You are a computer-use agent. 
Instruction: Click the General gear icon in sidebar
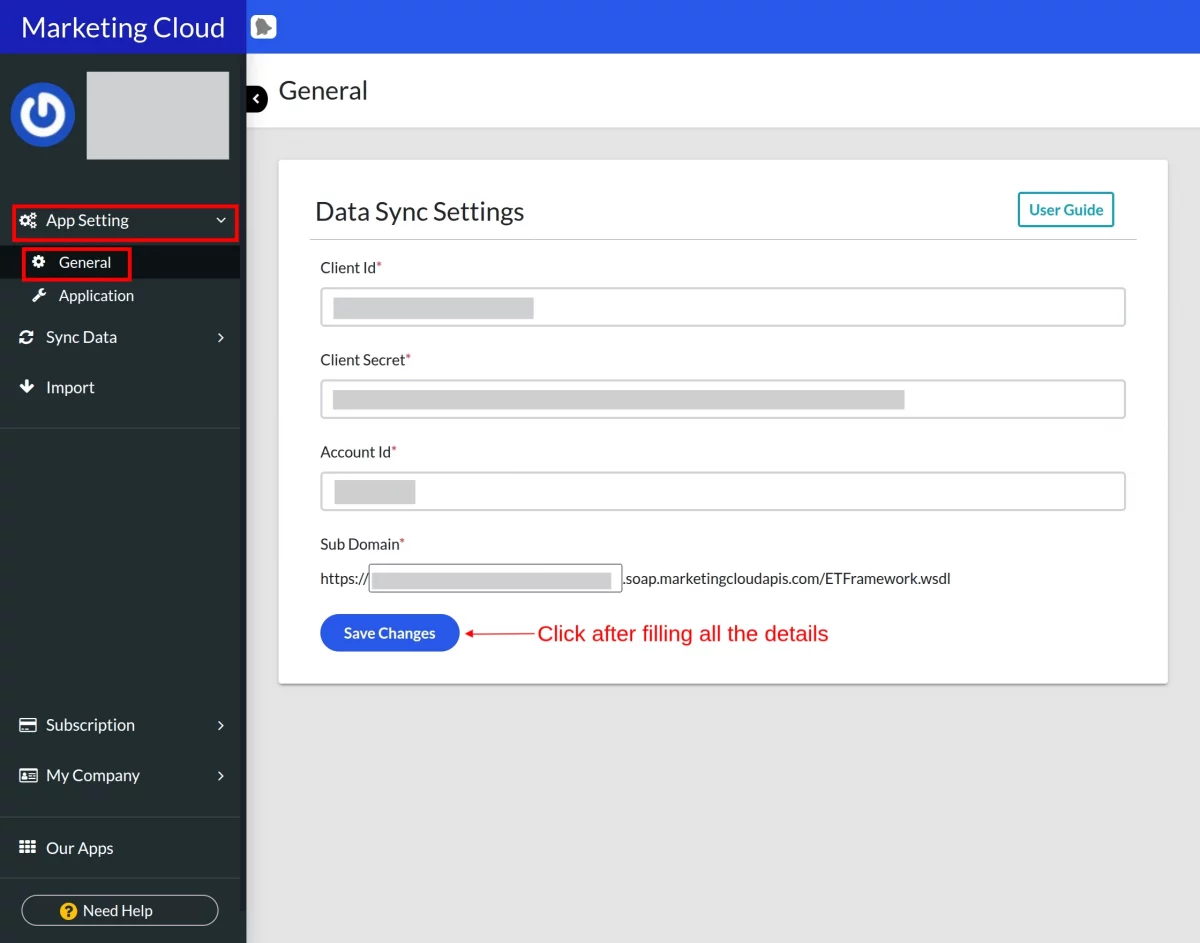(x=39, y=262)
